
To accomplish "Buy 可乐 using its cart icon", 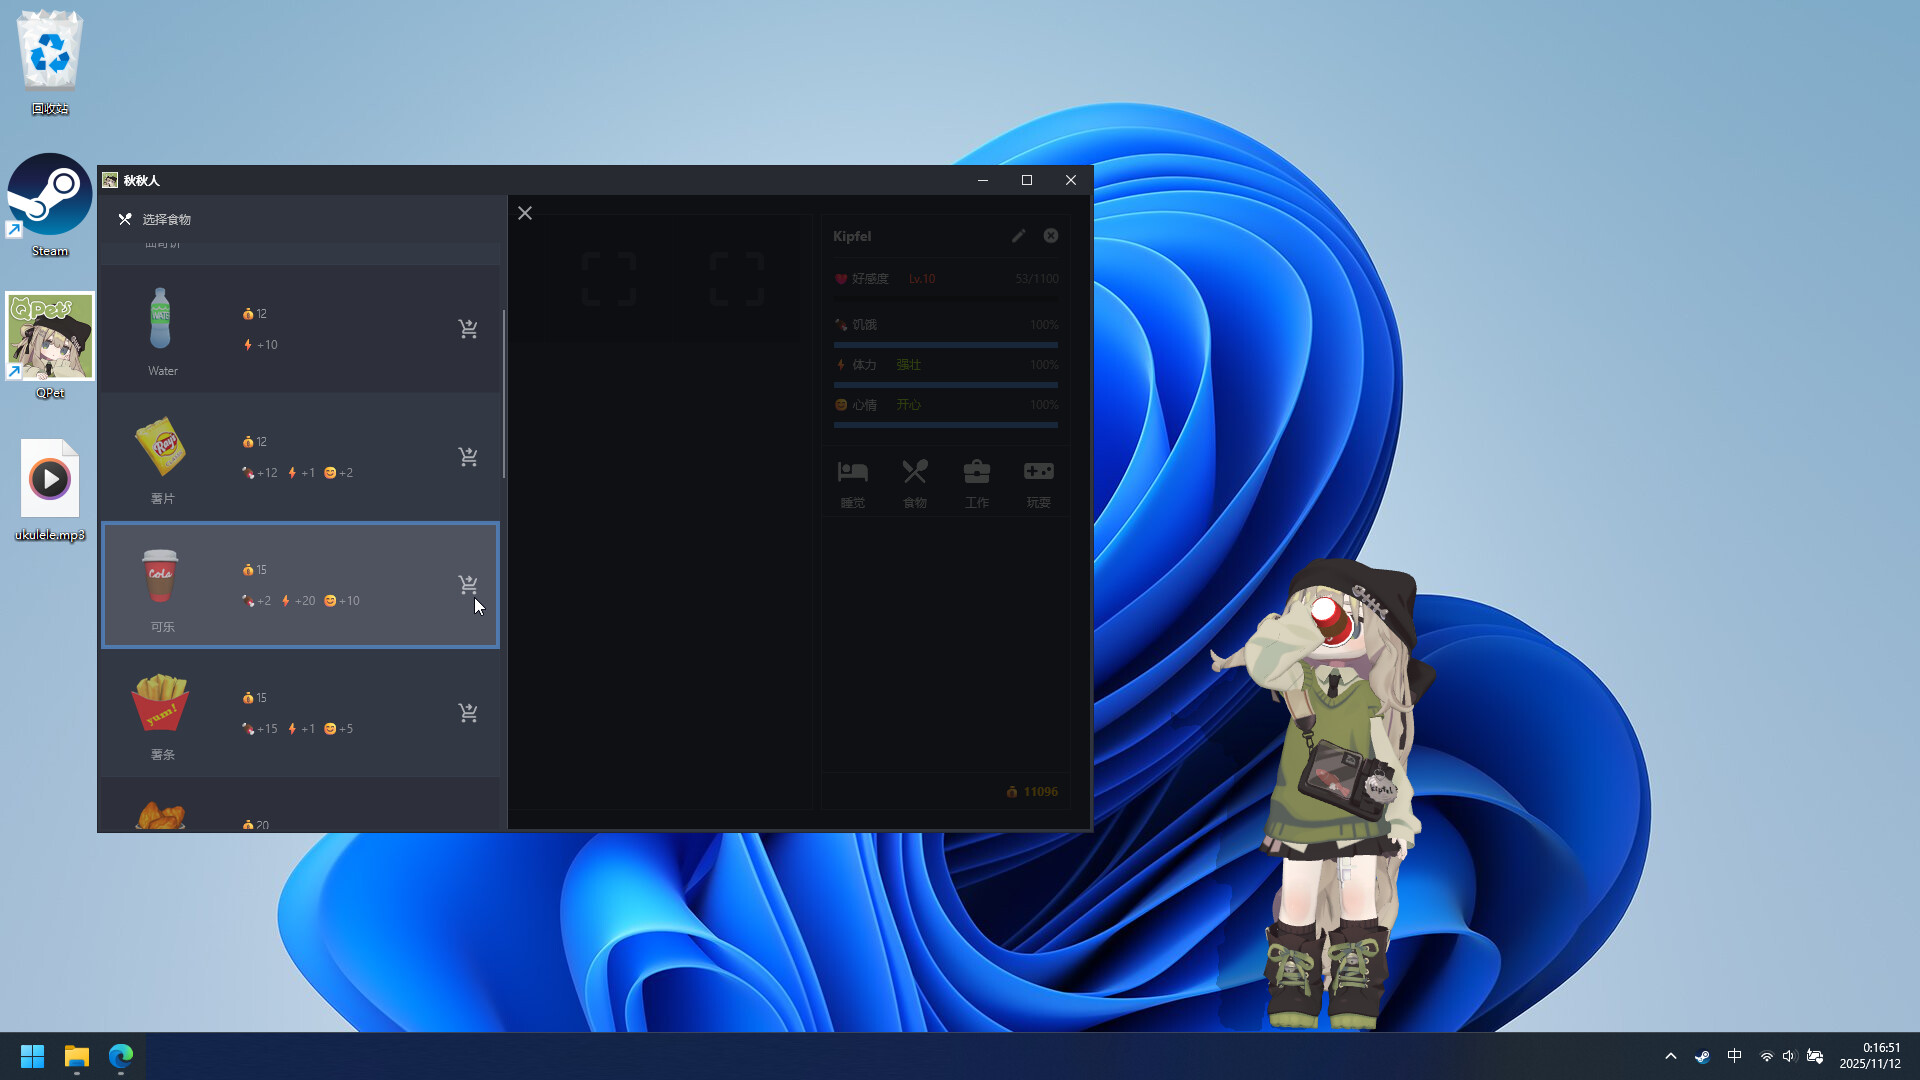I will [x=468, y=584].
